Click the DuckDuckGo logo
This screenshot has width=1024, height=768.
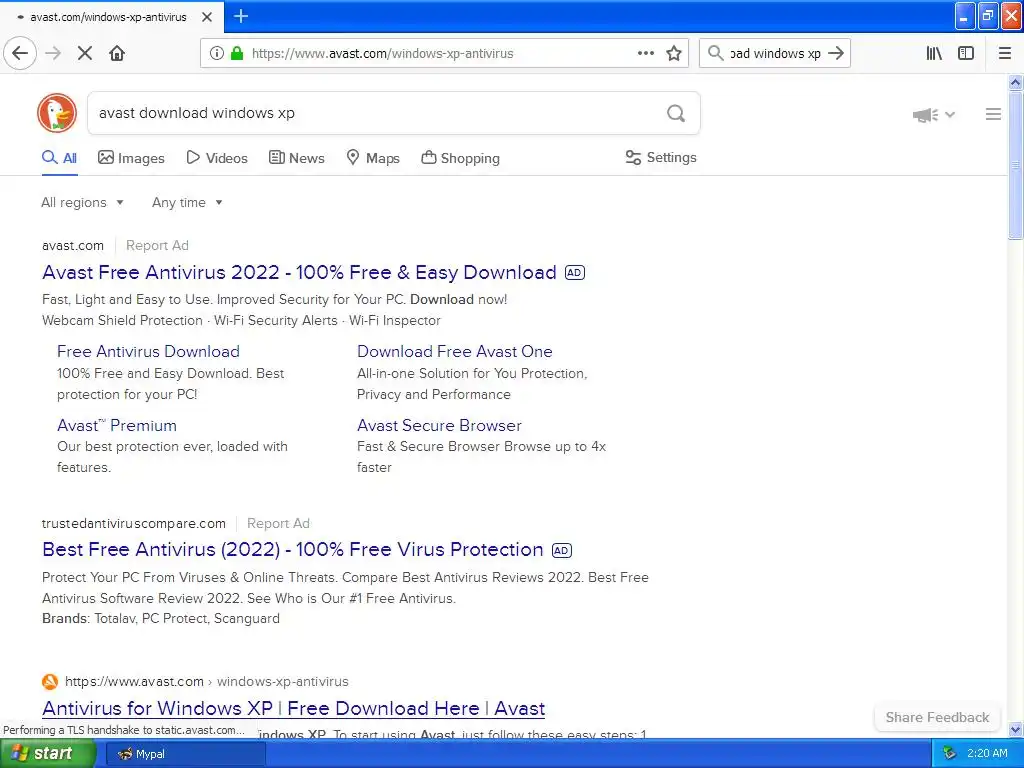tap(57, 113)
